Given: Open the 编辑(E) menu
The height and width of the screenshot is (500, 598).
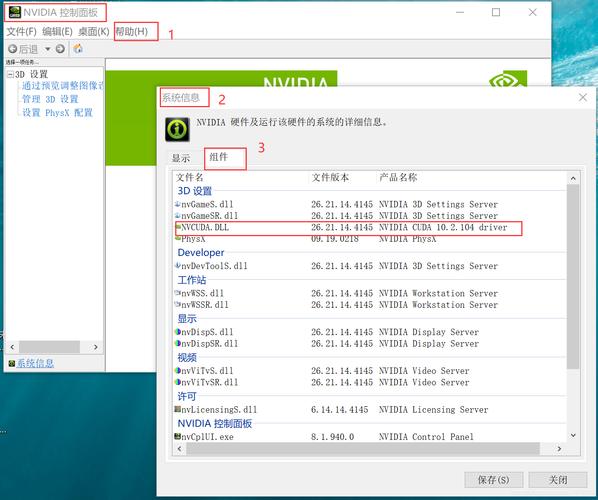Looking at the screenshot, I should 57,31.
